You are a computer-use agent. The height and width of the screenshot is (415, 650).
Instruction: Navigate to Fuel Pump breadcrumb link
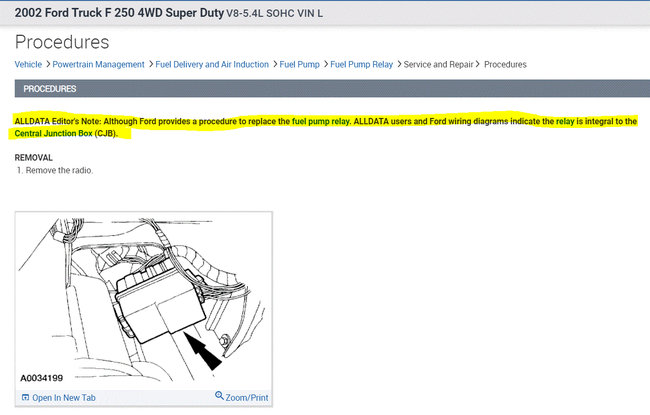coord(299,64)
